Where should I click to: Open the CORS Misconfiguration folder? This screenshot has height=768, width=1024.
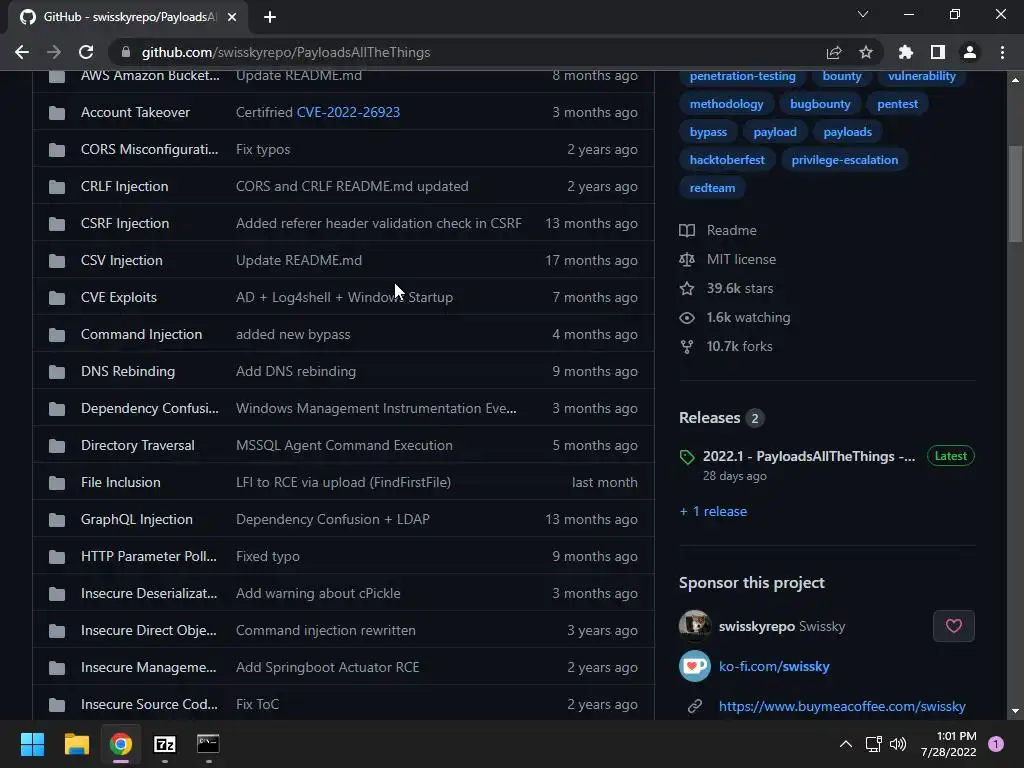click(150, 150)
